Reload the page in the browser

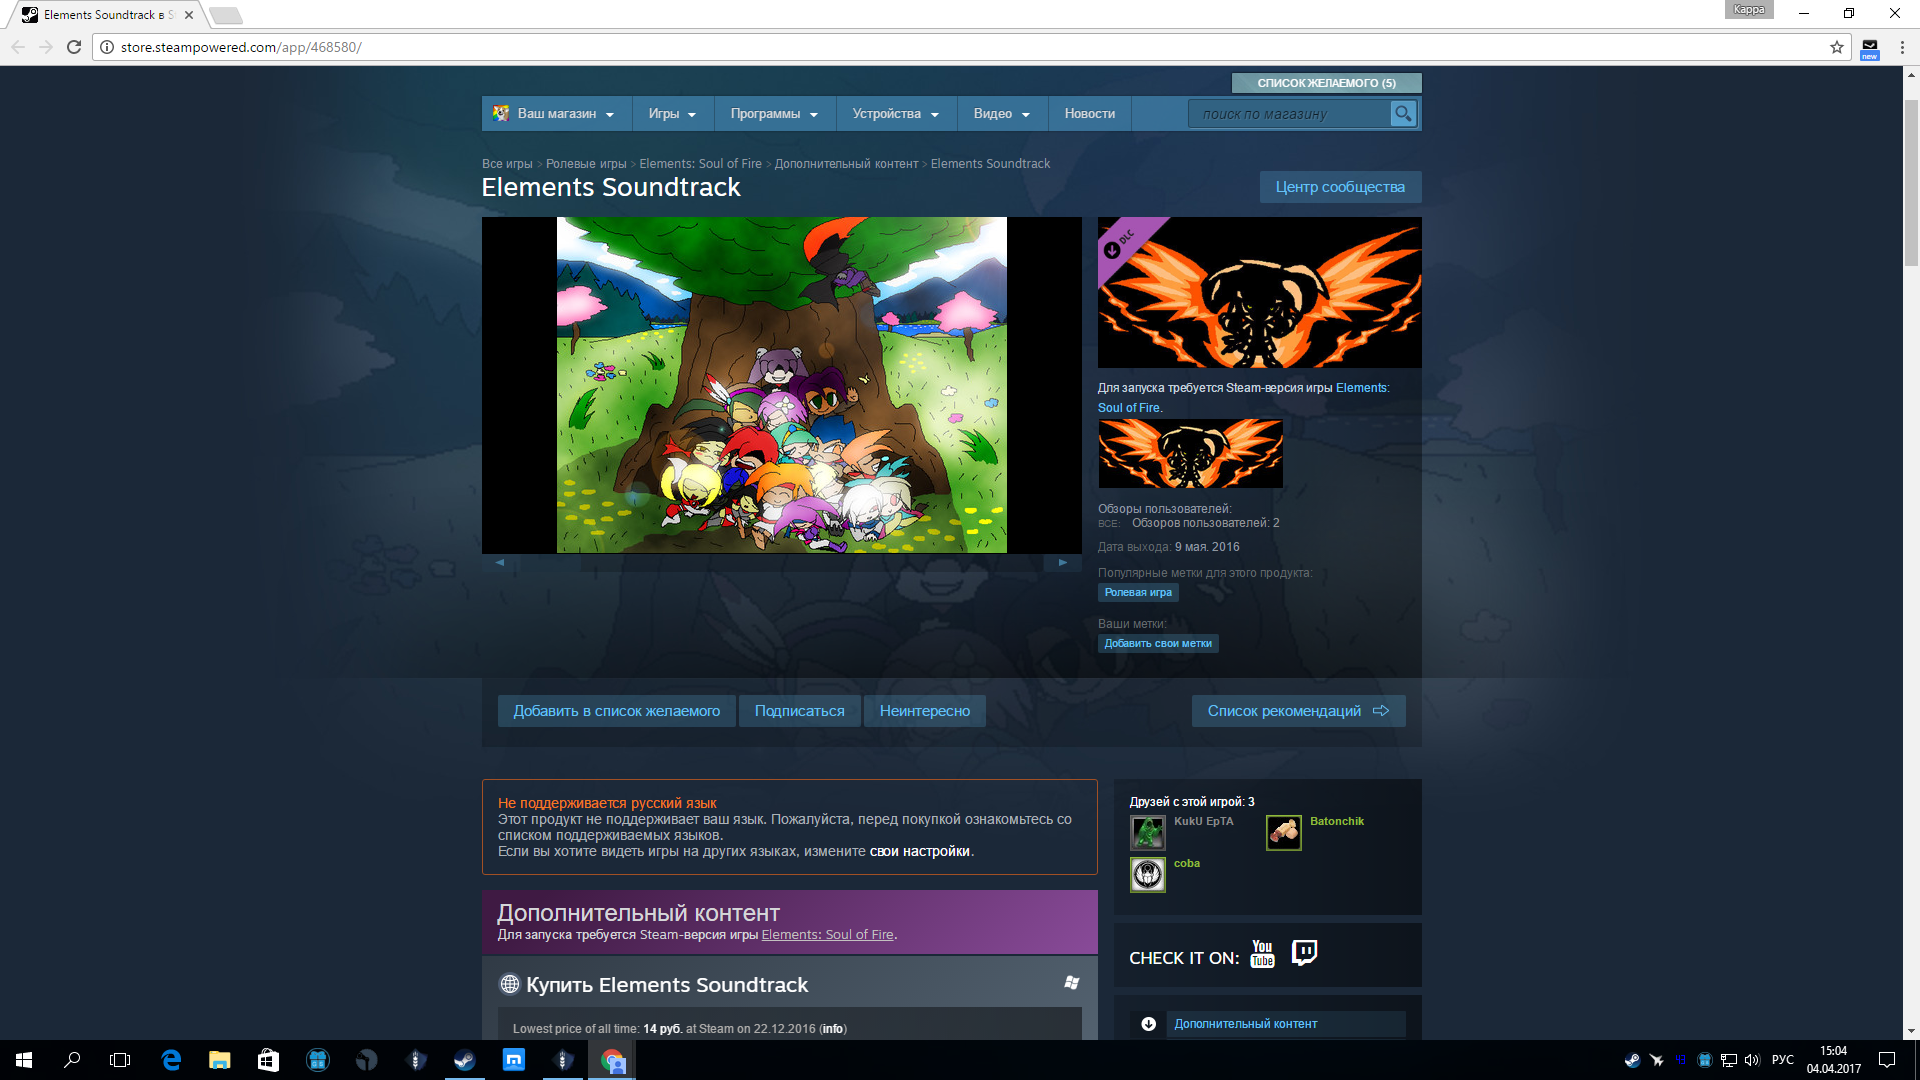click(x=74, y=47)
